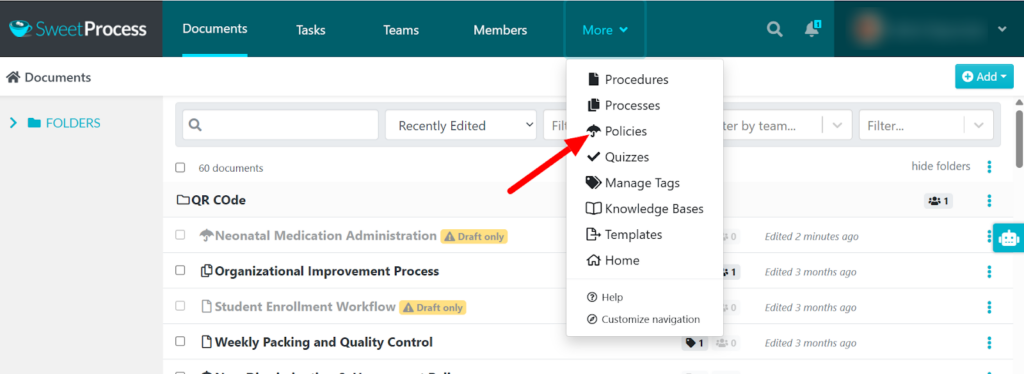Open three-dot menu for Student Enrollment Workflow
This screenshot has height=374, width=1024.
[989, 307]
